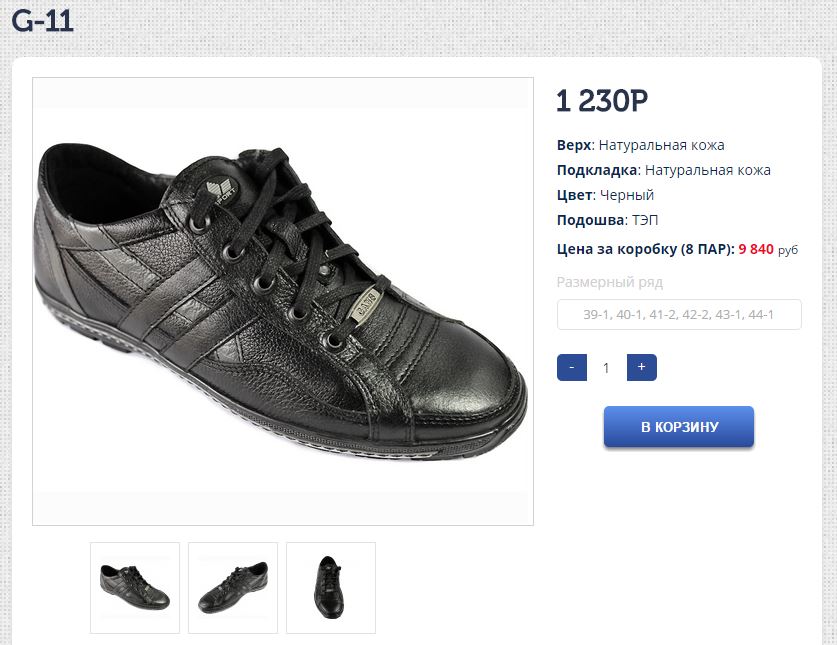Click the 1 230P price heading
This screenshot has width=837, height=645.
pos(602,101)
